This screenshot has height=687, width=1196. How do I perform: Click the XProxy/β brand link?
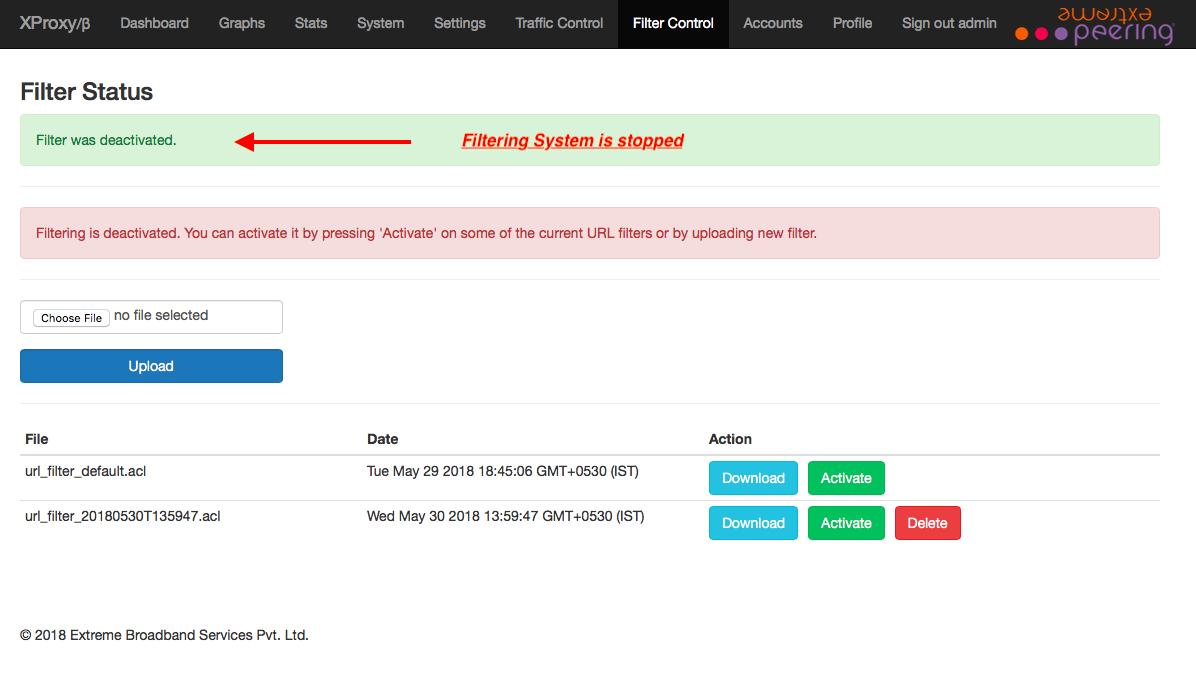pos(55,23)
